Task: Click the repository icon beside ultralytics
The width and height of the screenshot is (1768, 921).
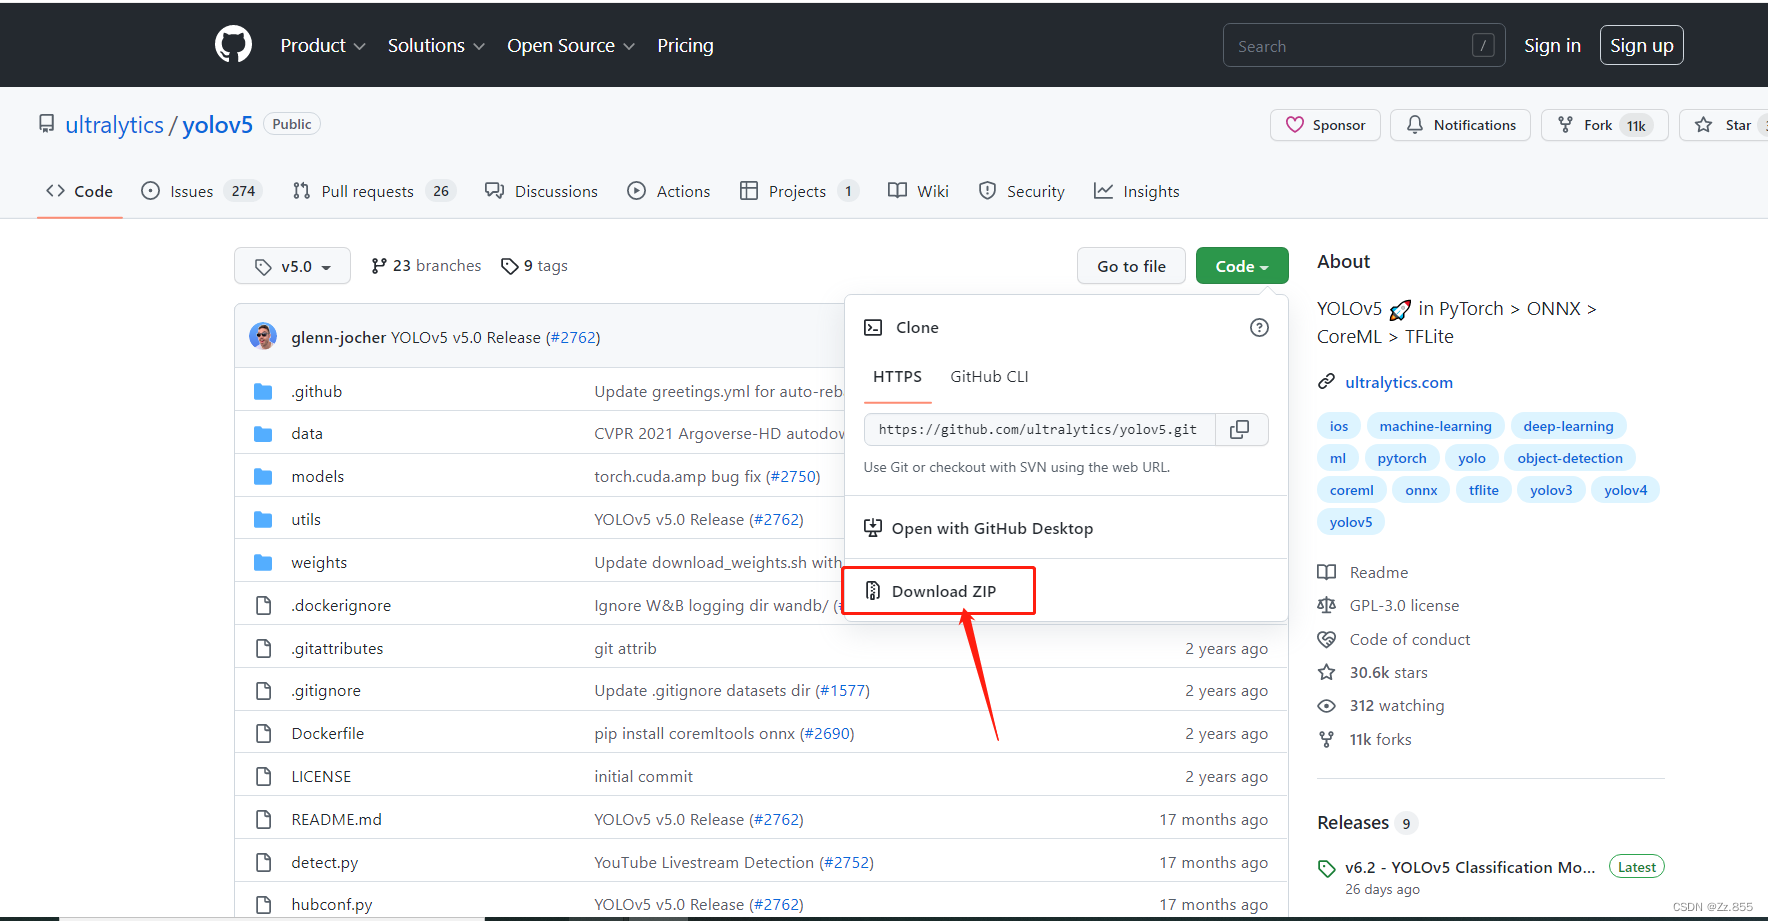Action: 46,124
